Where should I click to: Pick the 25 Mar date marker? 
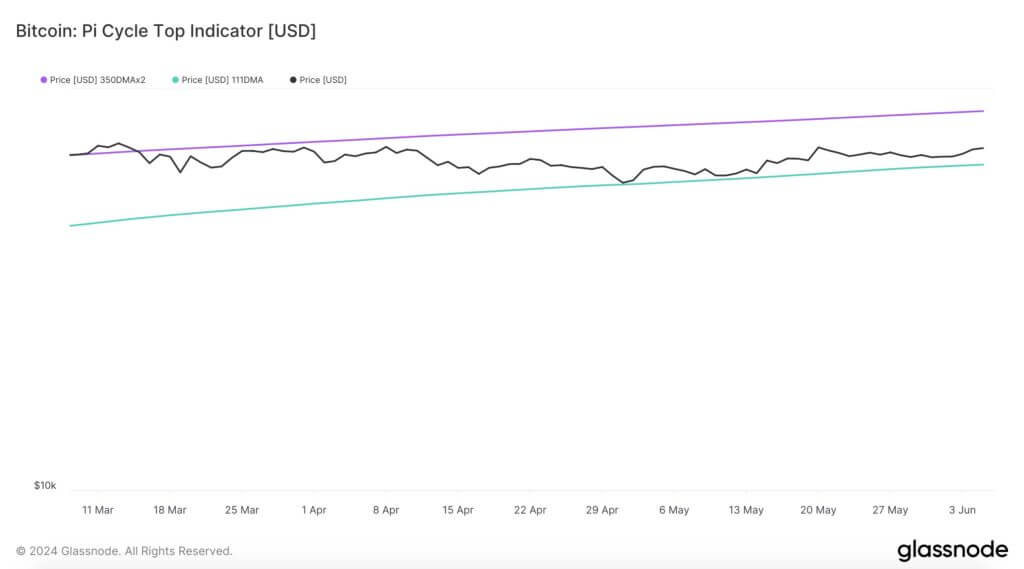click(242, 510)
